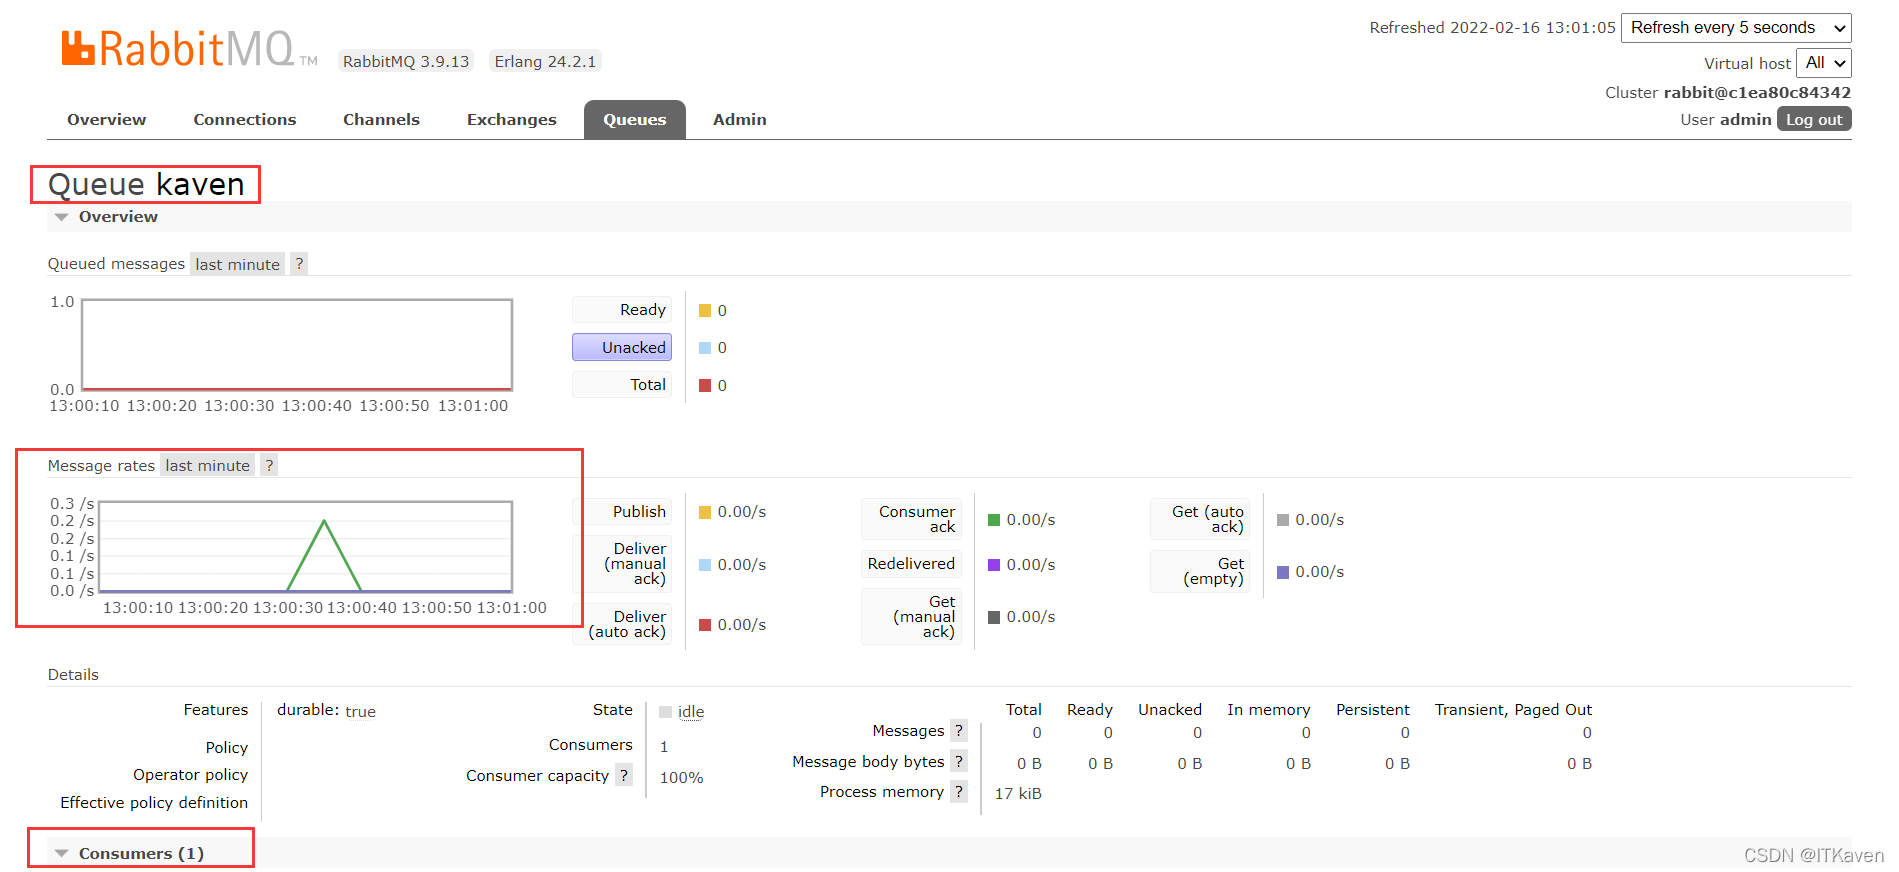Toggle the Get (empty) rate series
This screenshot has width=1899, height=872.
point(1200,571)
